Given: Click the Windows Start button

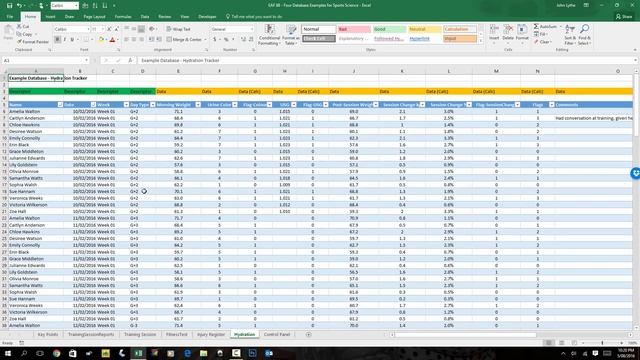Looking at the screenshot, I should click(8, 353).
